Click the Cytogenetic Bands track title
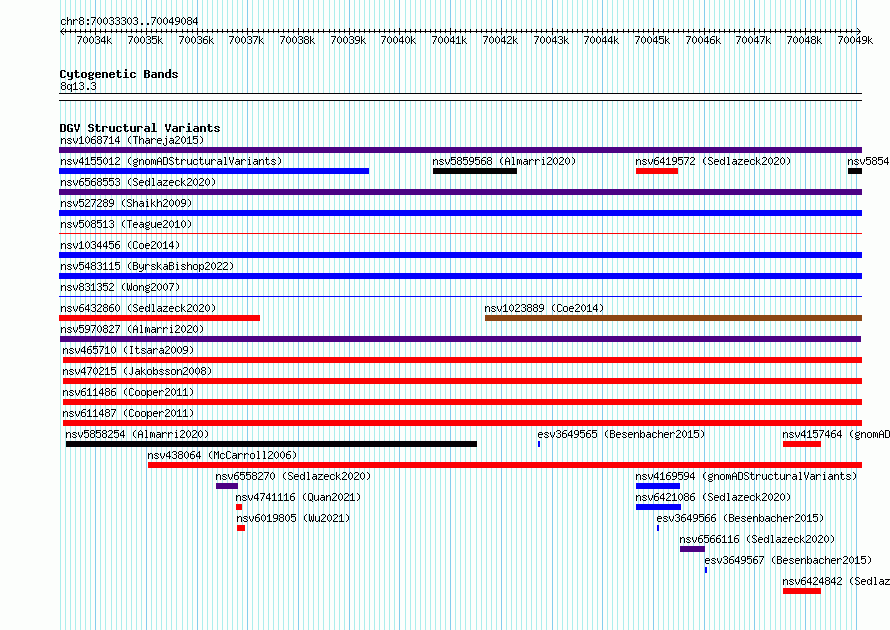The height and width of the screenshot is (630, 890). click(119, 74)
